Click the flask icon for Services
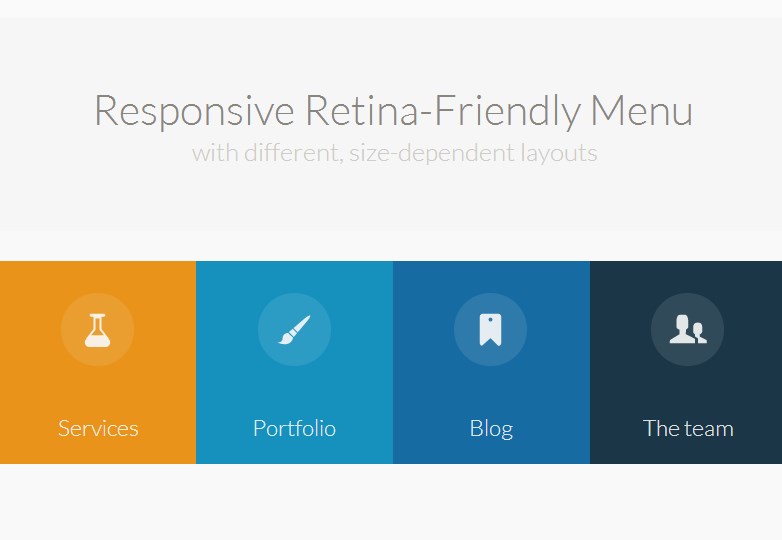This screenshot has width=782, height=540. click(x=98, y=329)
